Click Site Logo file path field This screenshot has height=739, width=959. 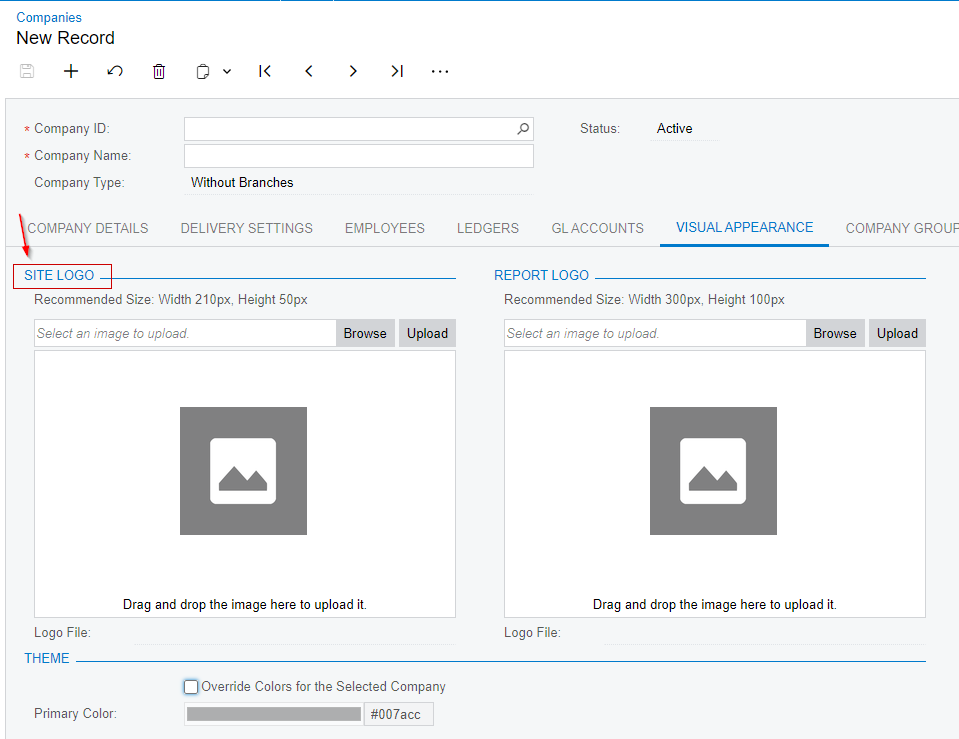point(185,333)
